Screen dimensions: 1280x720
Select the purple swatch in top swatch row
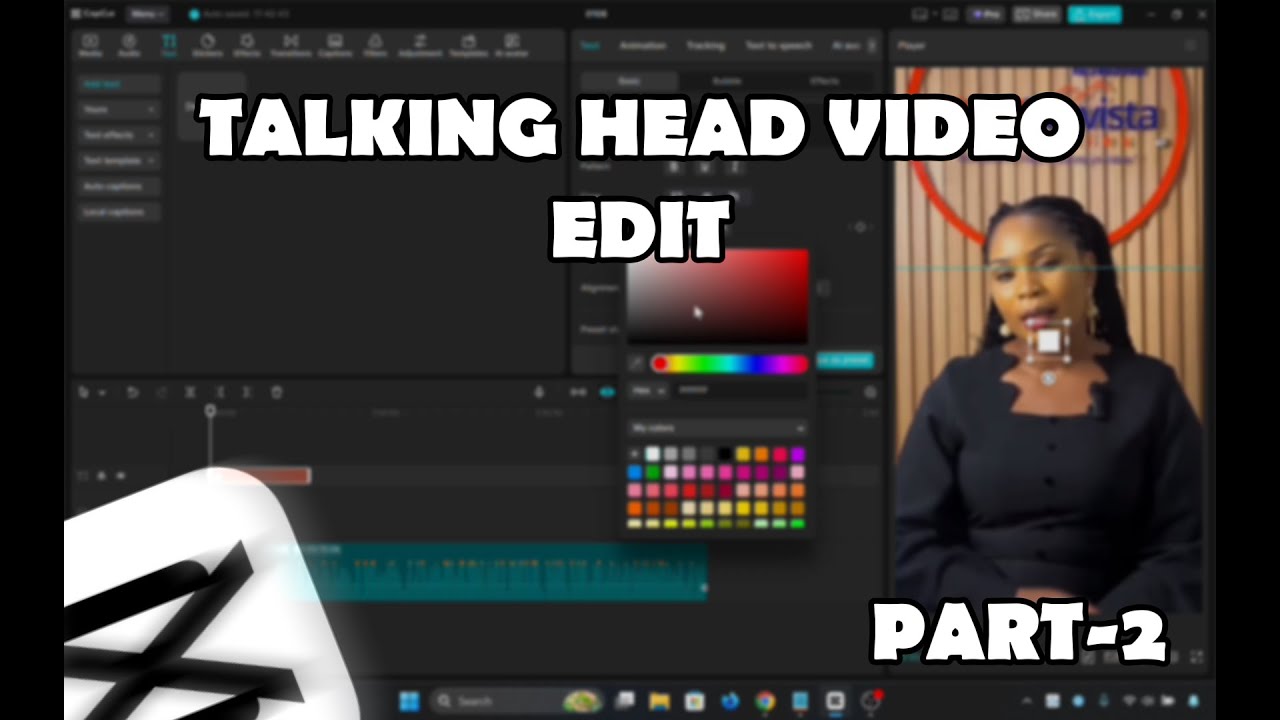coord(798,454)
